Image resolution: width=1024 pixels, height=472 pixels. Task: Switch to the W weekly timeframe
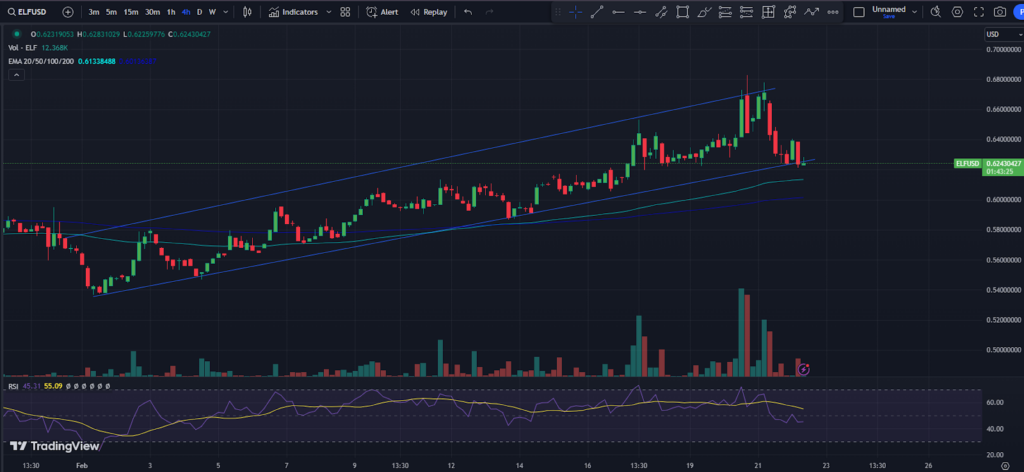[x=212, y=12]
